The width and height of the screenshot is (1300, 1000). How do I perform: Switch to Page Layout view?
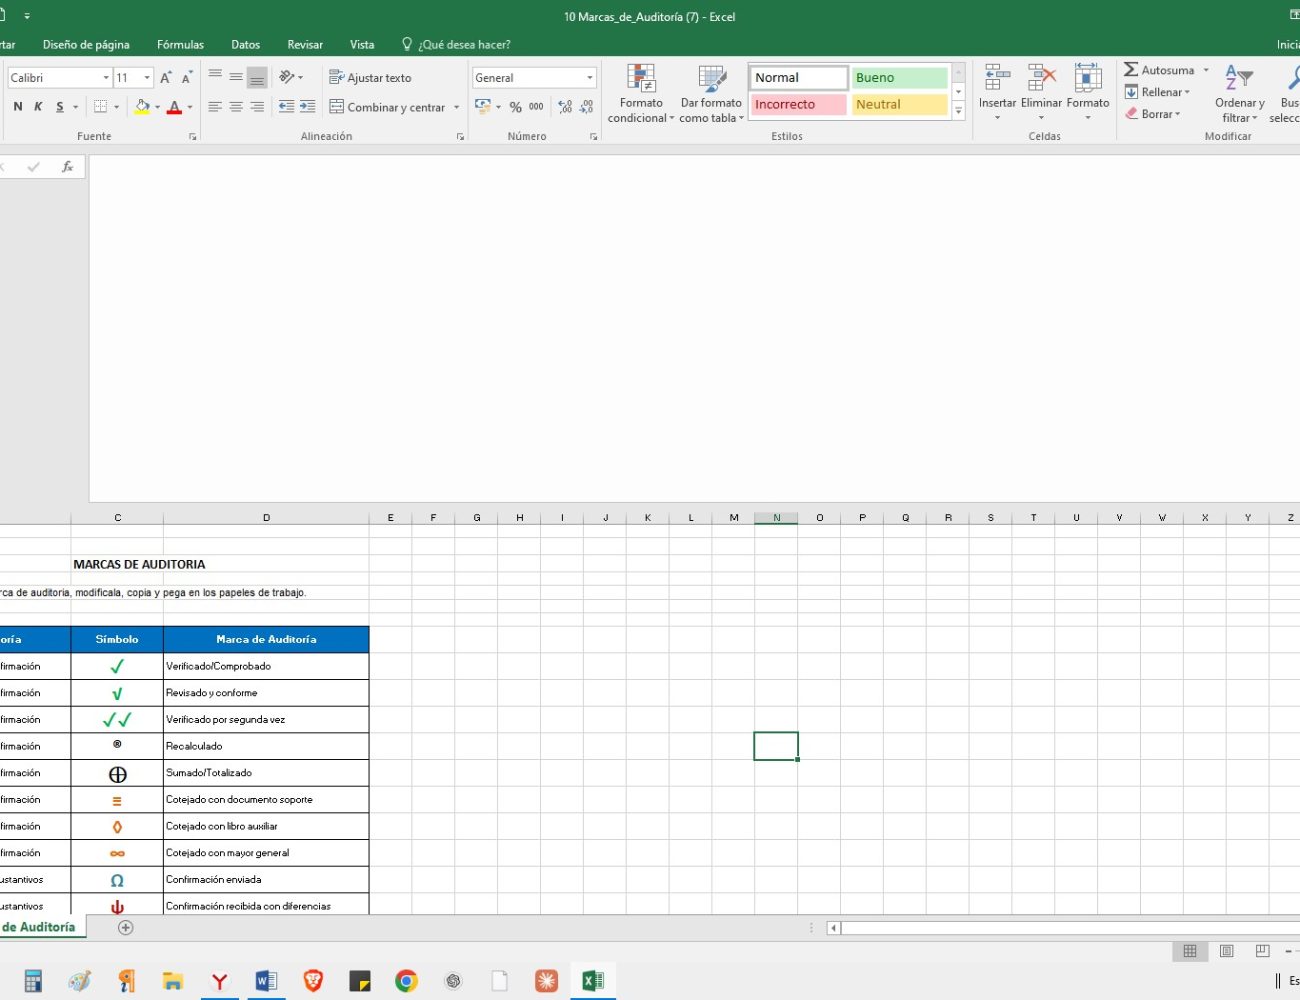pos(1226,951)
